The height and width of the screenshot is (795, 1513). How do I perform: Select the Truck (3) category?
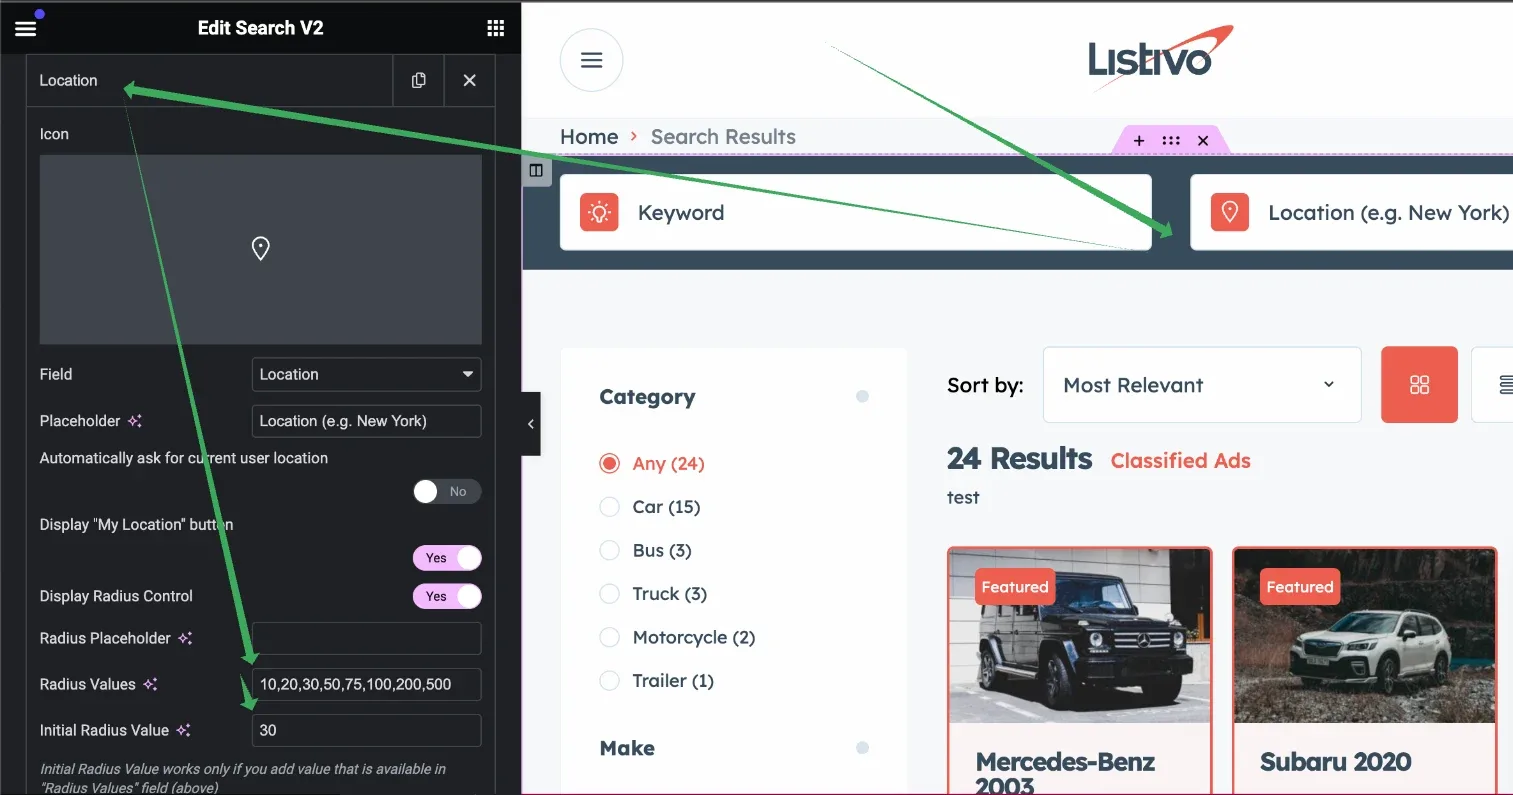(x=653, y=594)
